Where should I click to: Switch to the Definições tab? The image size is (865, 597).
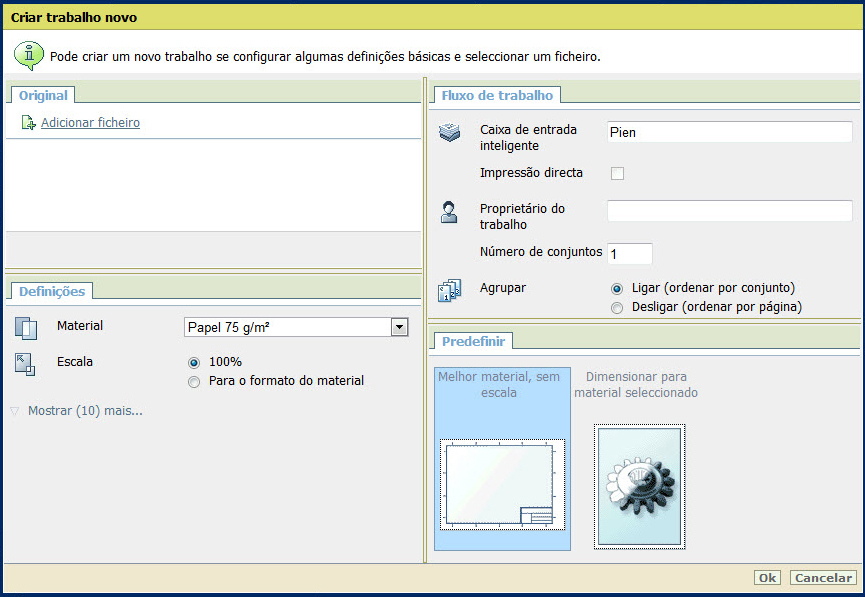[x=51, y=291]
